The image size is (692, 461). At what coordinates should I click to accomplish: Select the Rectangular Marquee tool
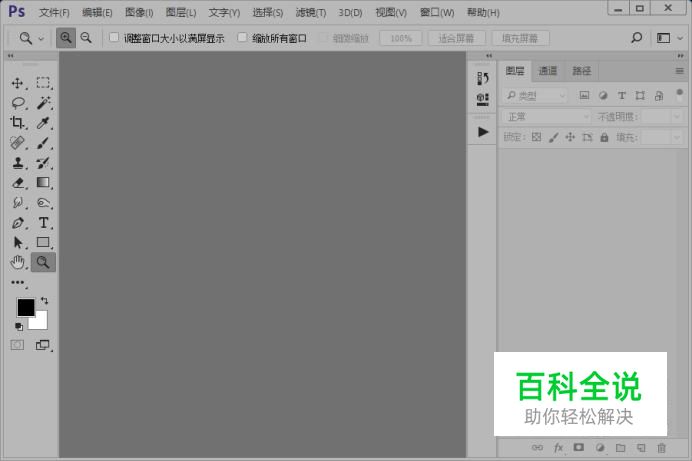(x=43, y=83)
